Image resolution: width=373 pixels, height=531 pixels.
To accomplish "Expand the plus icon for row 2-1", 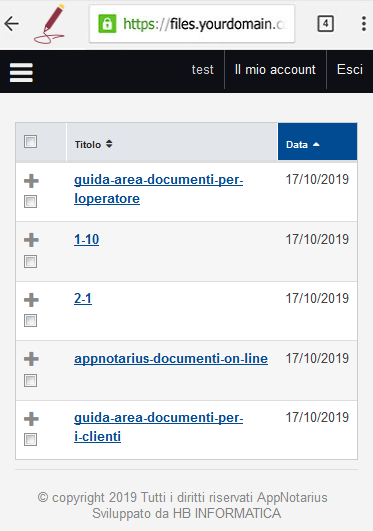I will pos(31,300).
